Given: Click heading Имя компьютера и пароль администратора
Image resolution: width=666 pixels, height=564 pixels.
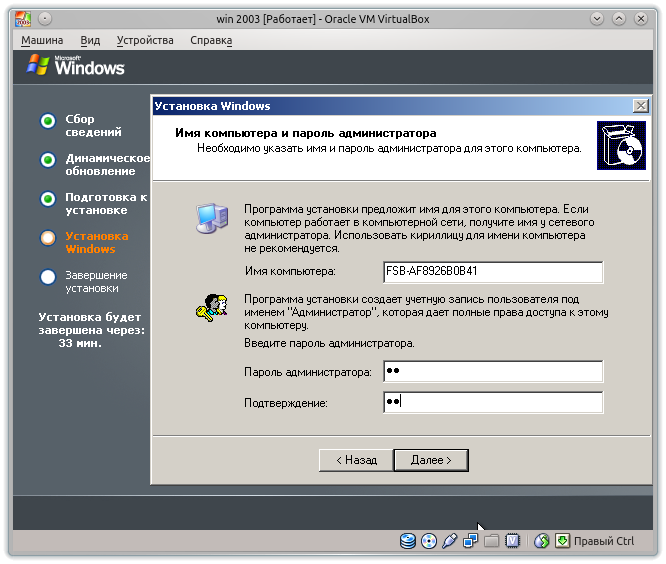Looking at the screenshot, I should pyautogui.click(x=306, y=133).
